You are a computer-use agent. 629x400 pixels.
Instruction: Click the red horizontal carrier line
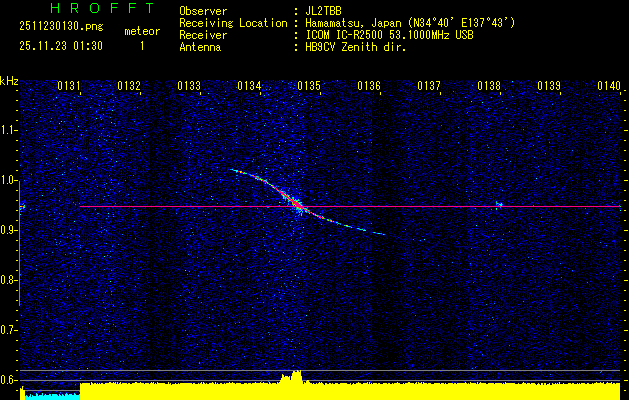pyautogui.click(x=450, y=207)
